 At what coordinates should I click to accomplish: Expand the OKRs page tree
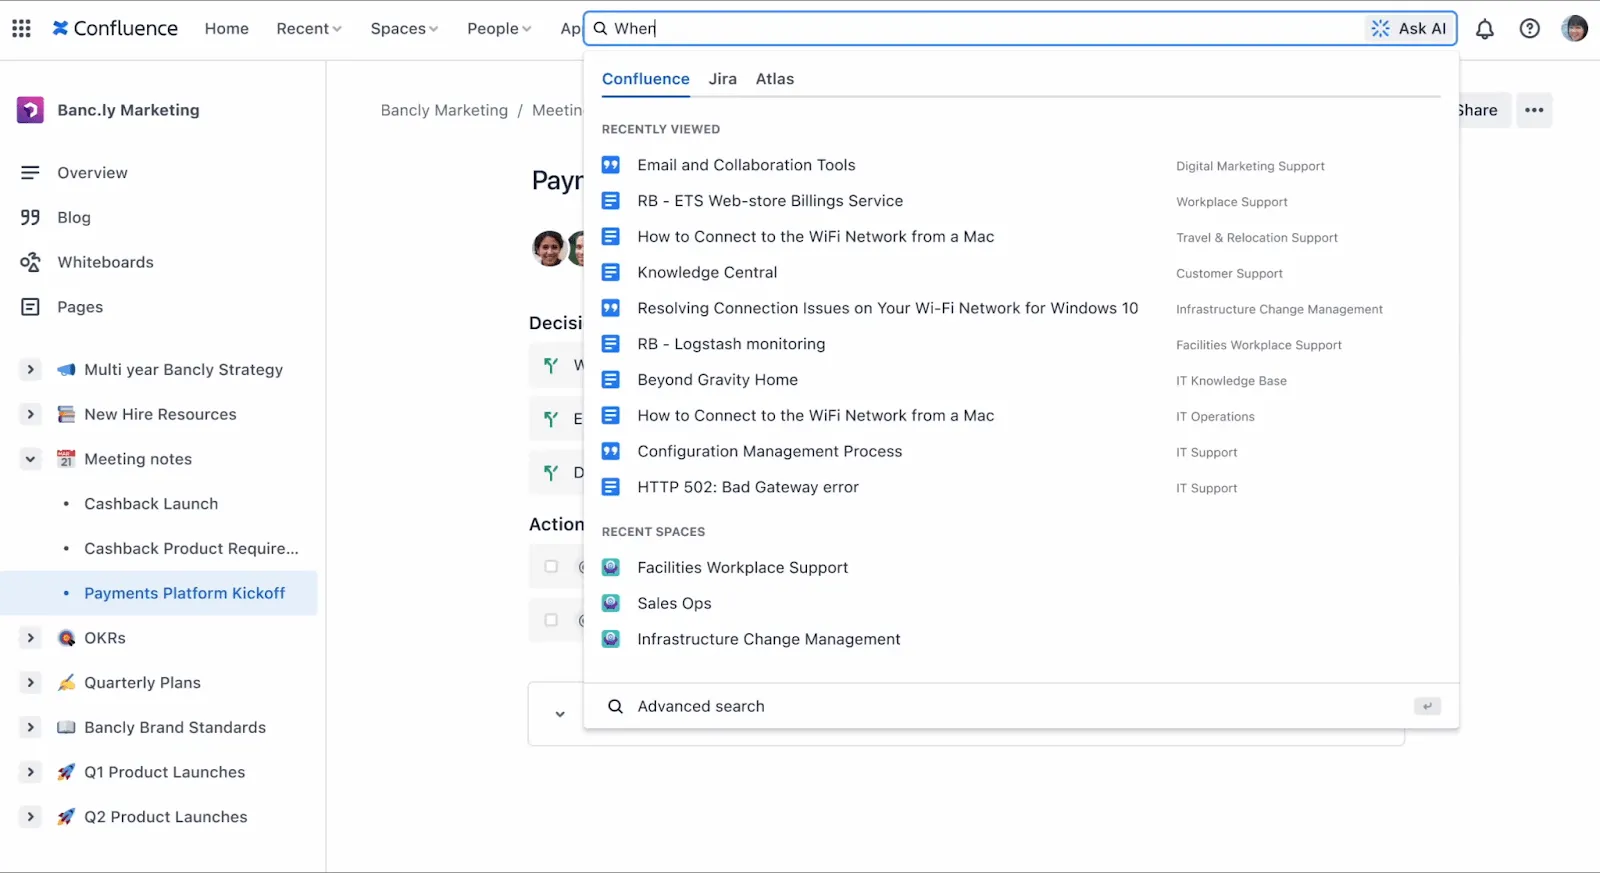pos(31,638)
